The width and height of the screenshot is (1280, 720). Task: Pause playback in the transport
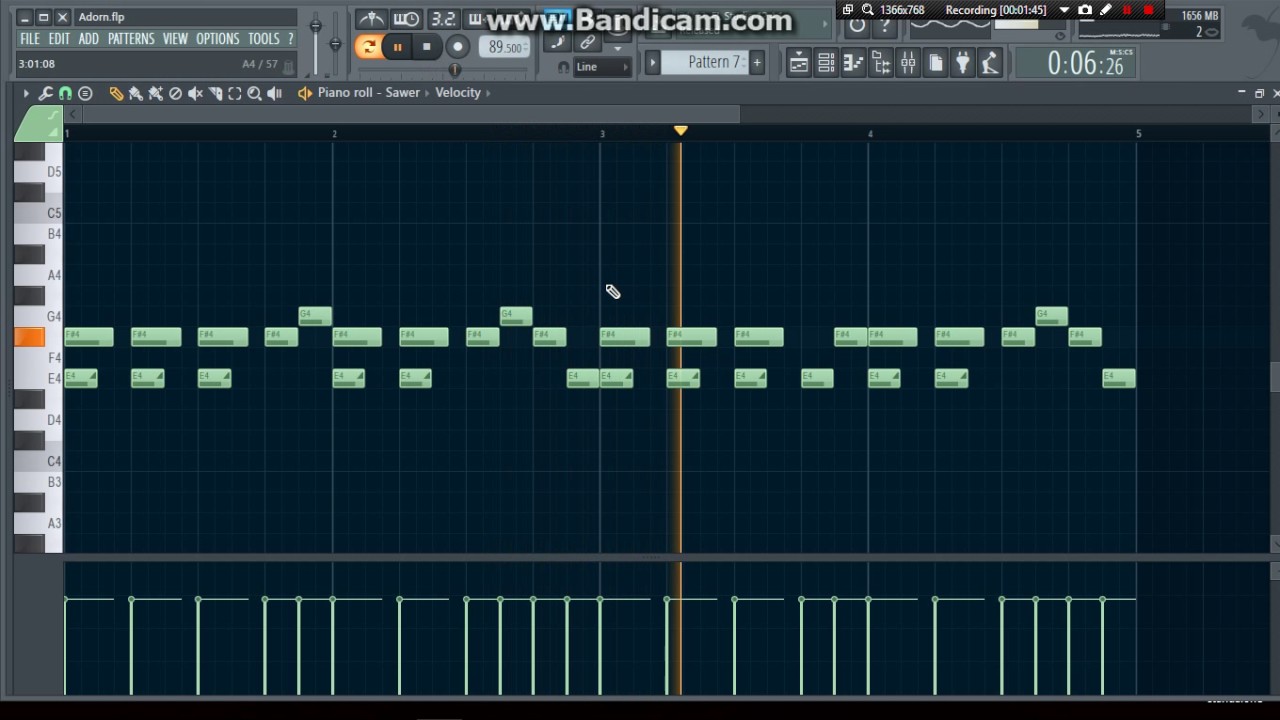pyautogui.click(x=397, y=47)
